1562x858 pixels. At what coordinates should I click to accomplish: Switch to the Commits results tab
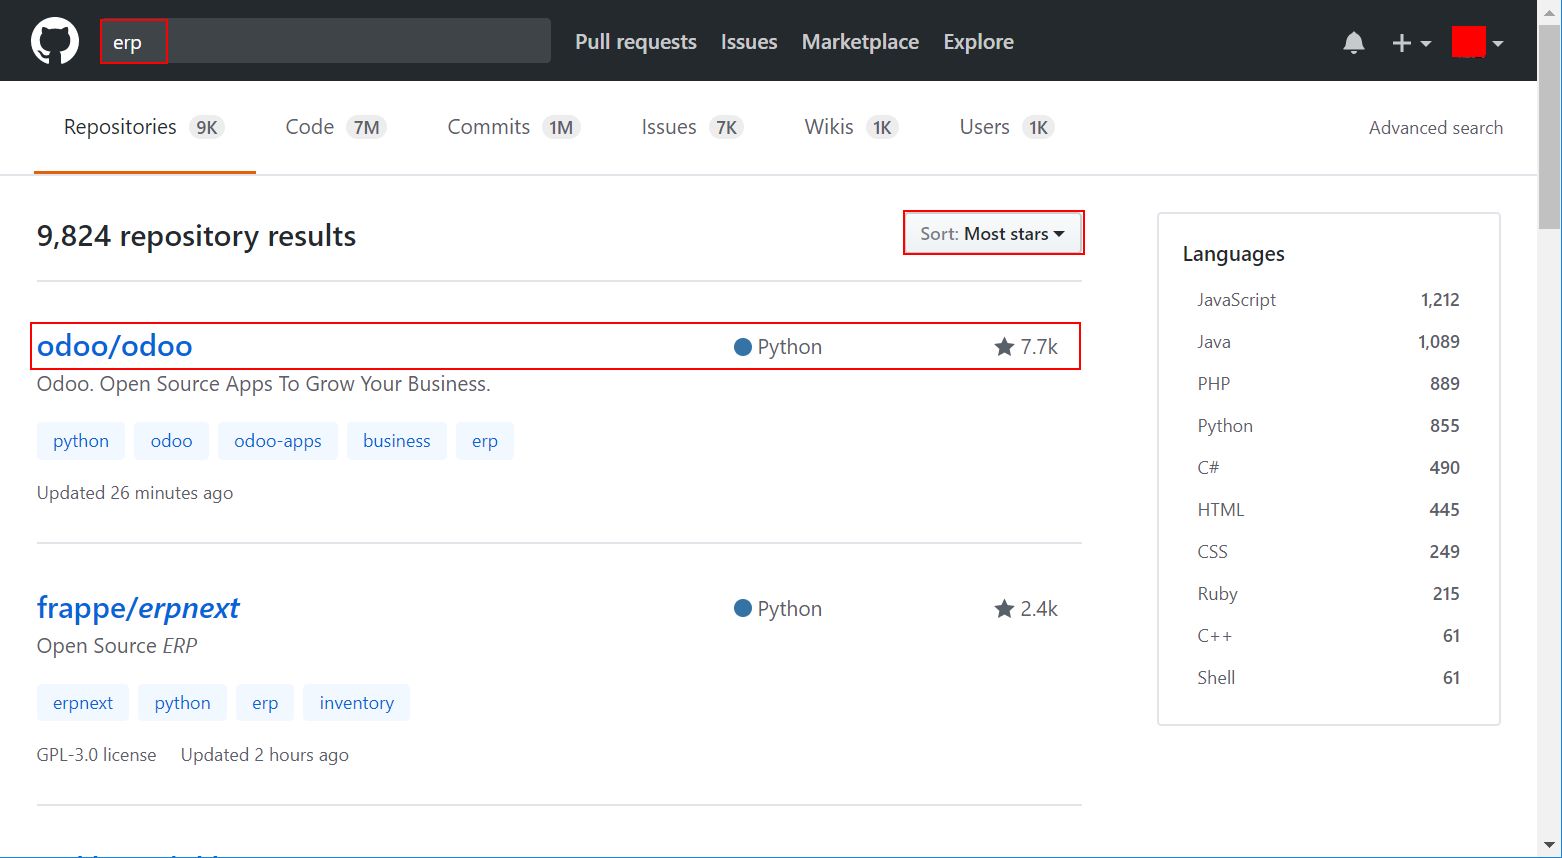[x=512, y=127]
